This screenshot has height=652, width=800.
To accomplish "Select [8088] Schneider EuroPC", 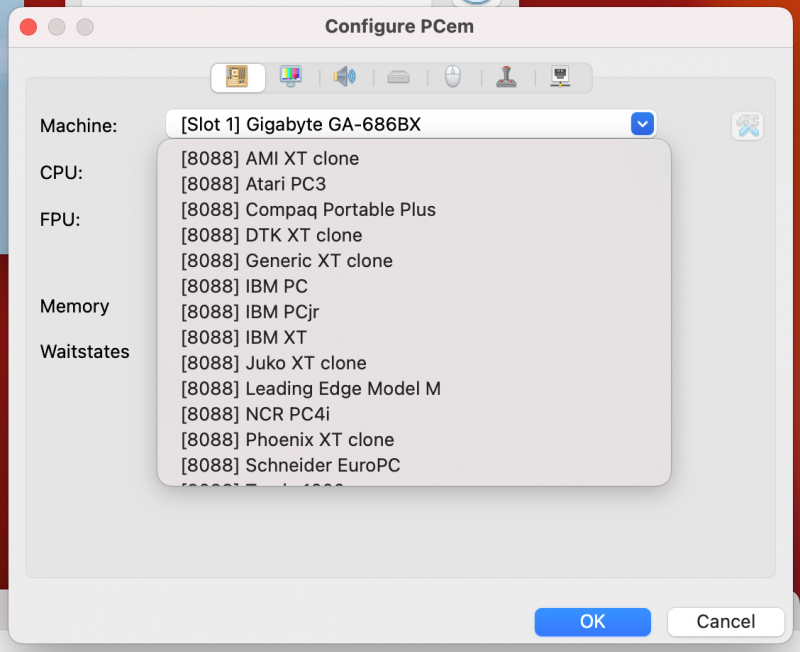I will pos(414,465).
